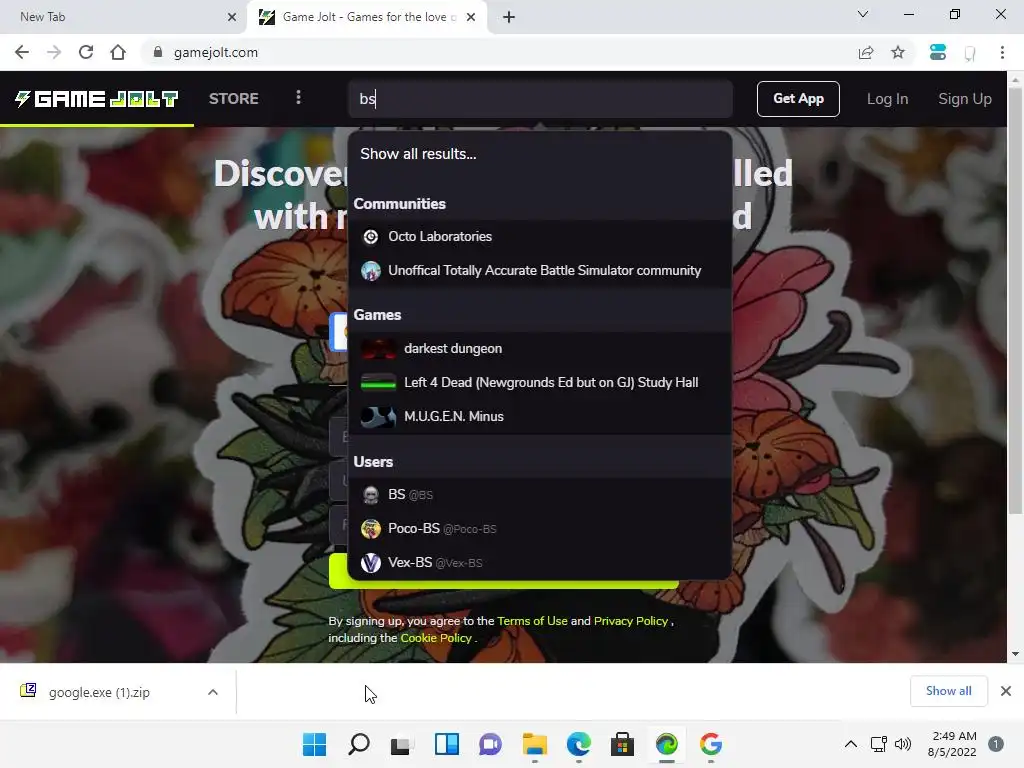Click the Game Jolt logo
The width and height of the screenshot is (1024, 768).
click(97, 99)
